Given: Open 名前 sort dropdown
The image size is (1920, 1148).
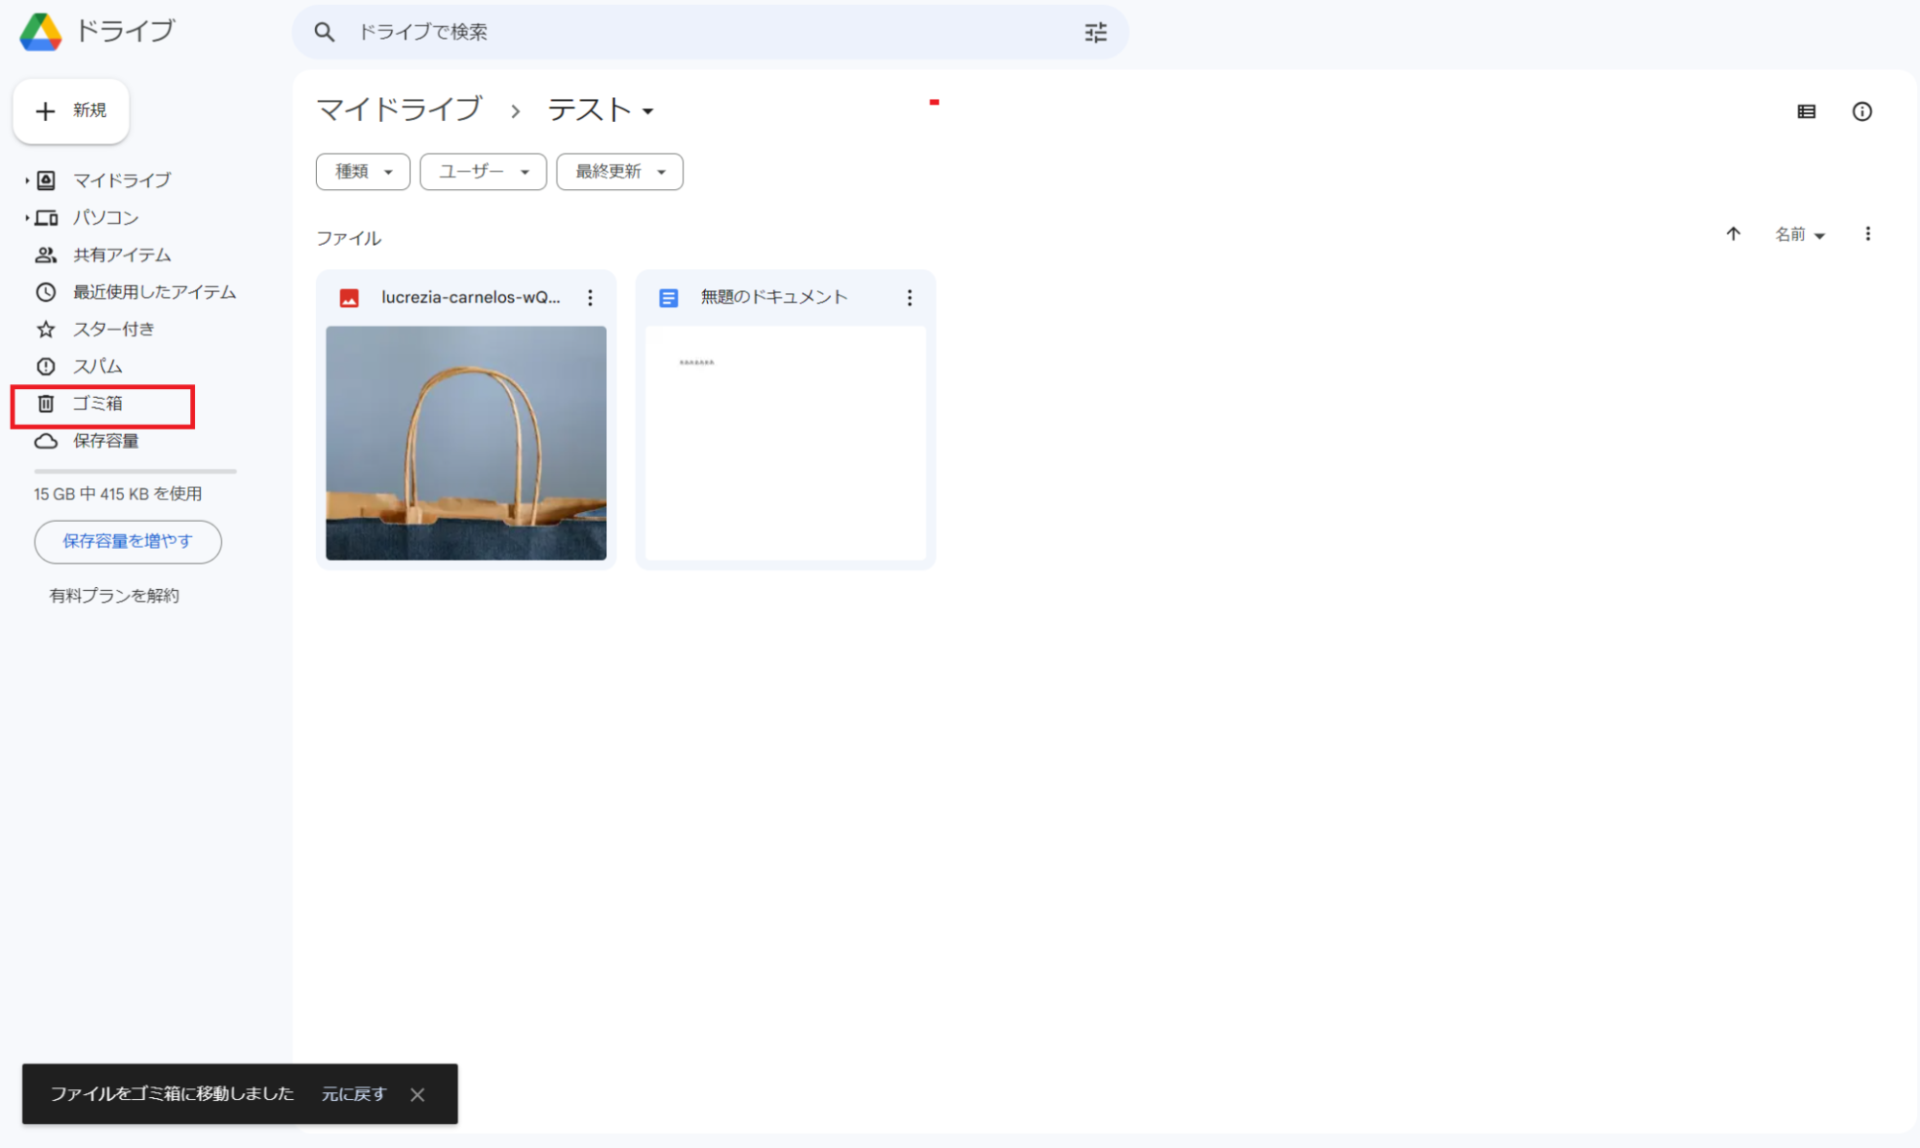Looking at the screenshot, I should click(1799, 235).
